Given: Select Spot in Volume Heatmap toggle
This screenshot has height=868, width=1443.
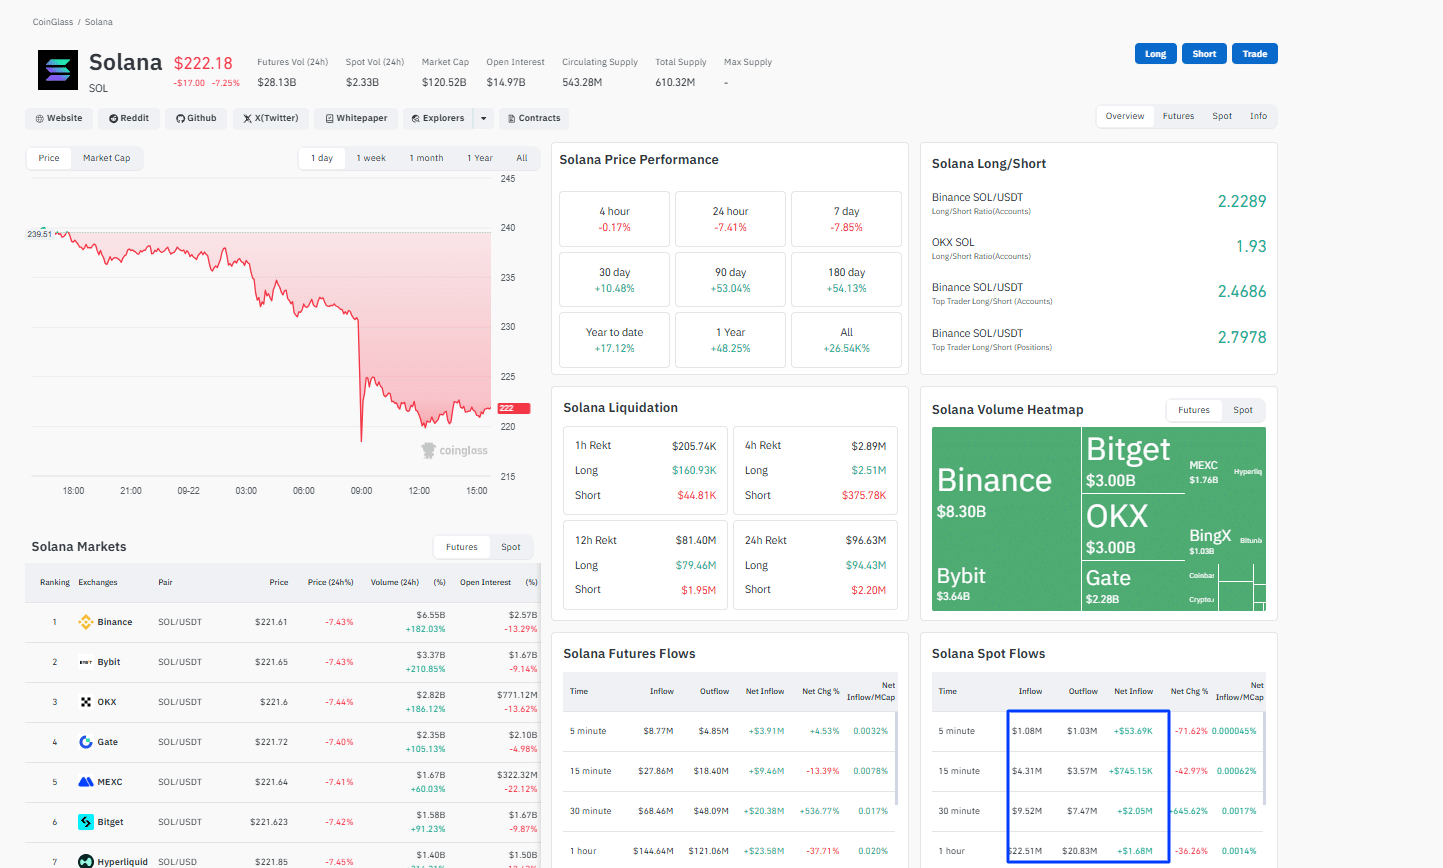Looking at the screenshot, I should [1243, 410].
